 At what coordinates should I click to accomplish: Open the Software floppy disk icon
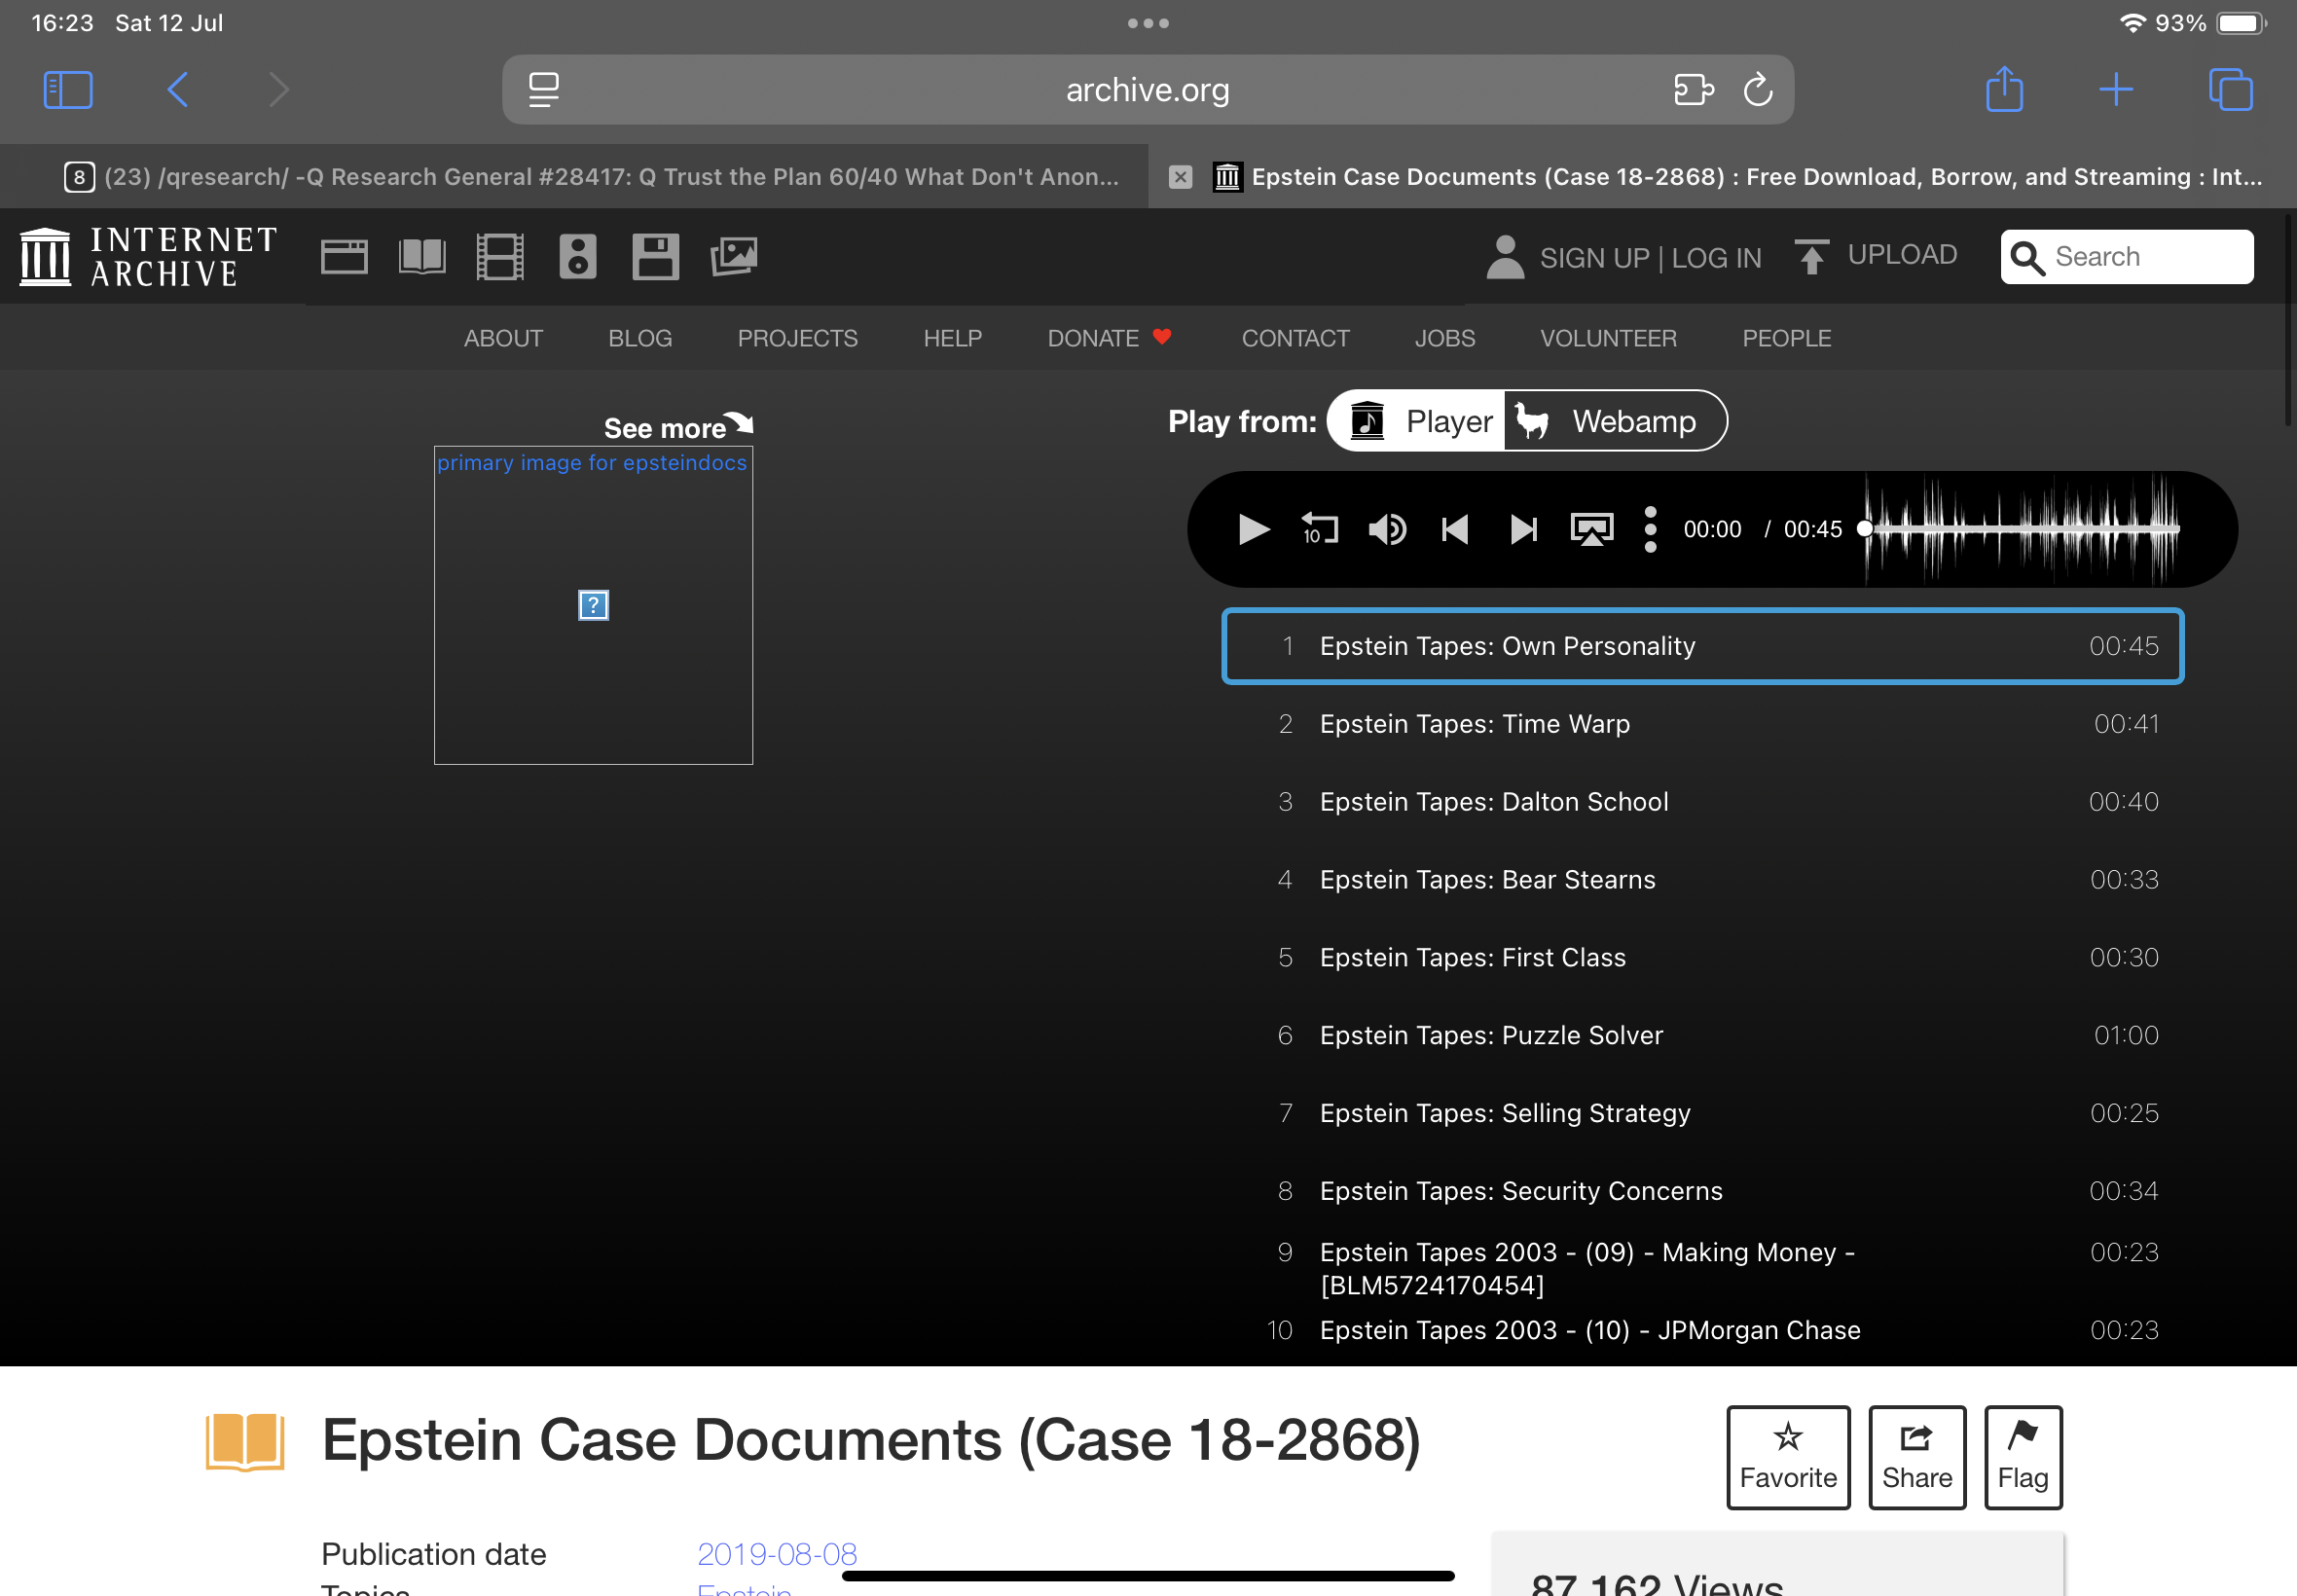(656, 257)
